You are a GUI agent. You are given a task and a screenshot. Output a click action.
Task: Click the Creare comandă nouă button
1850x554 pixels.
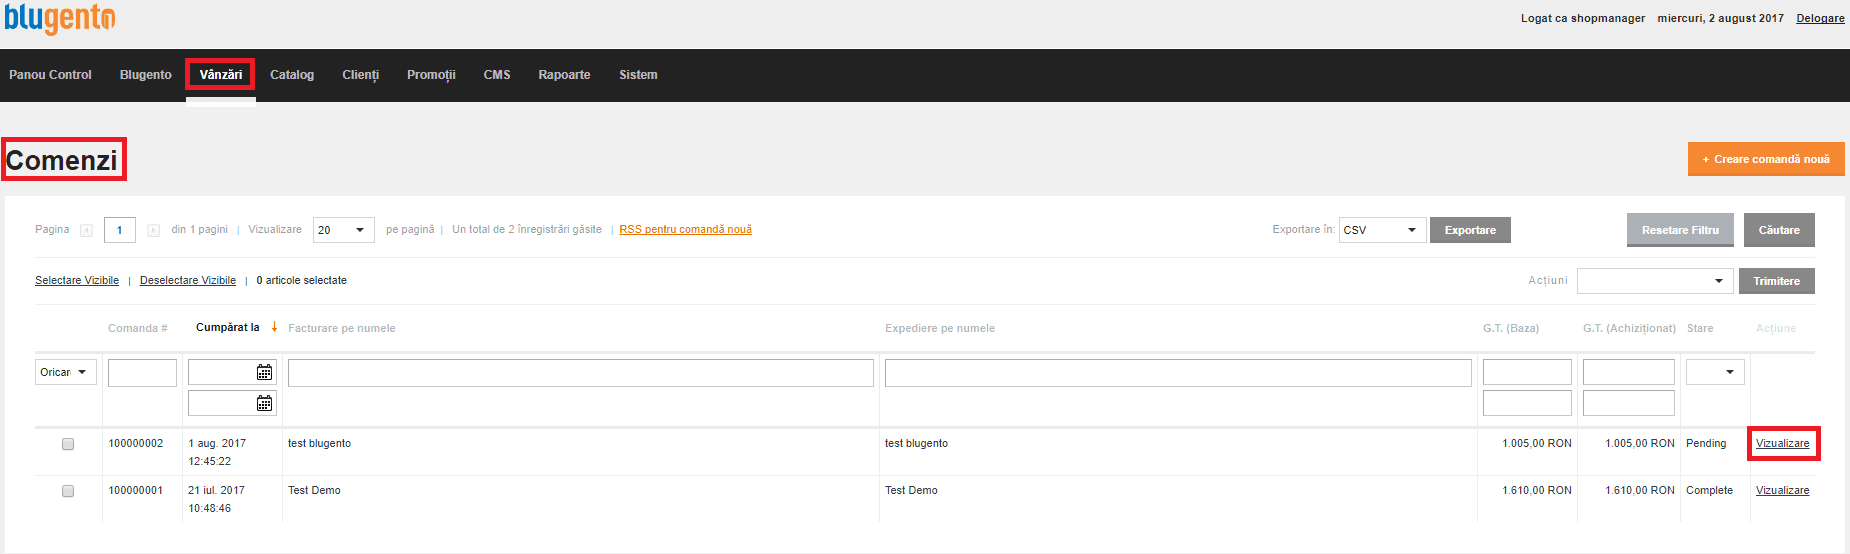point(1766,159)
